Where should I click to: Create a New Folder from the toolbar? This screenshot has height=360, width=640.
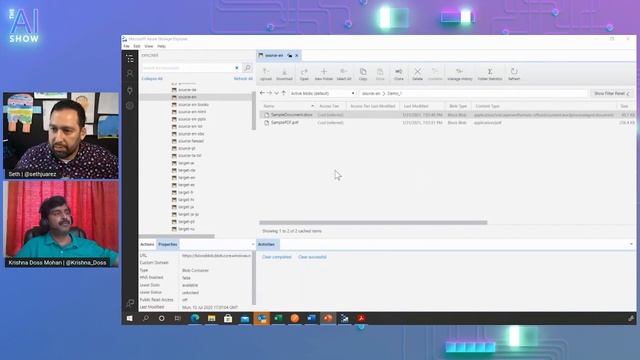pyautogui.click(x=324, y=74)
